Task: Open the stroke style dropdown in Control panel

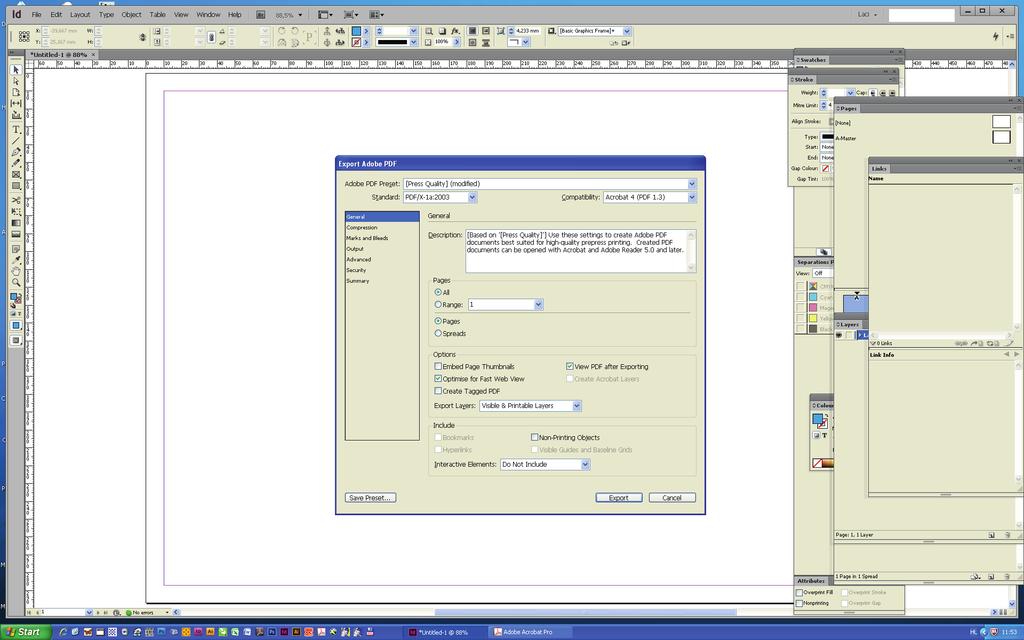Action: point(413,42)
